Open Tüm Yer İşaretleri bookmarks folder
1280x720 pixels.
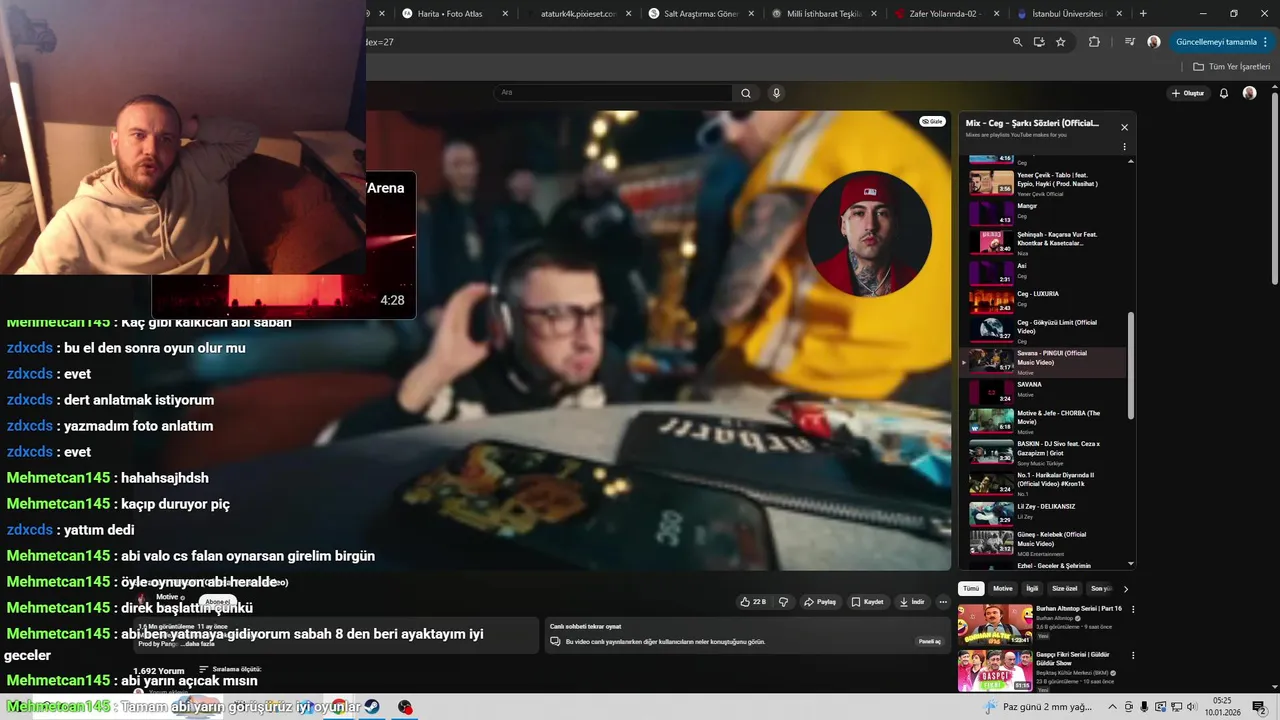[x=1232, y=66]
